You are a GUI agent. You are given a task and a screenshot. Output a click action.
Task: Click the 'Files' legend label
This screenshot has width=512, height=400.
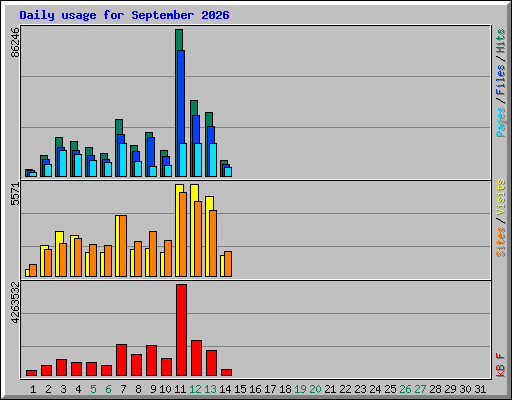(x=500, y=79)
